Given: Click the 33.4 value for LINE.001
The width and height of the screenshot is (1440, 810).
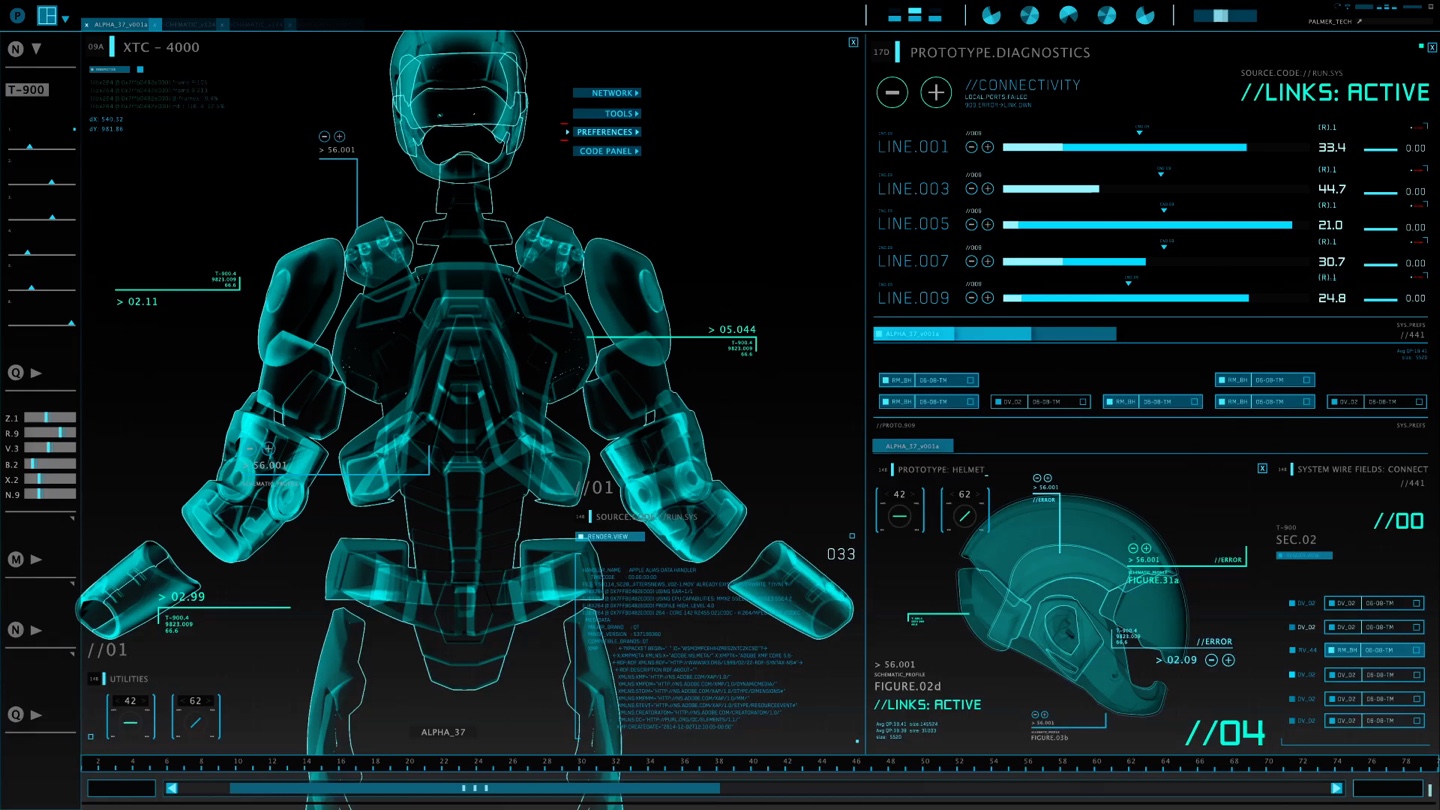Looking at the screenshot, I should 1332,147.
